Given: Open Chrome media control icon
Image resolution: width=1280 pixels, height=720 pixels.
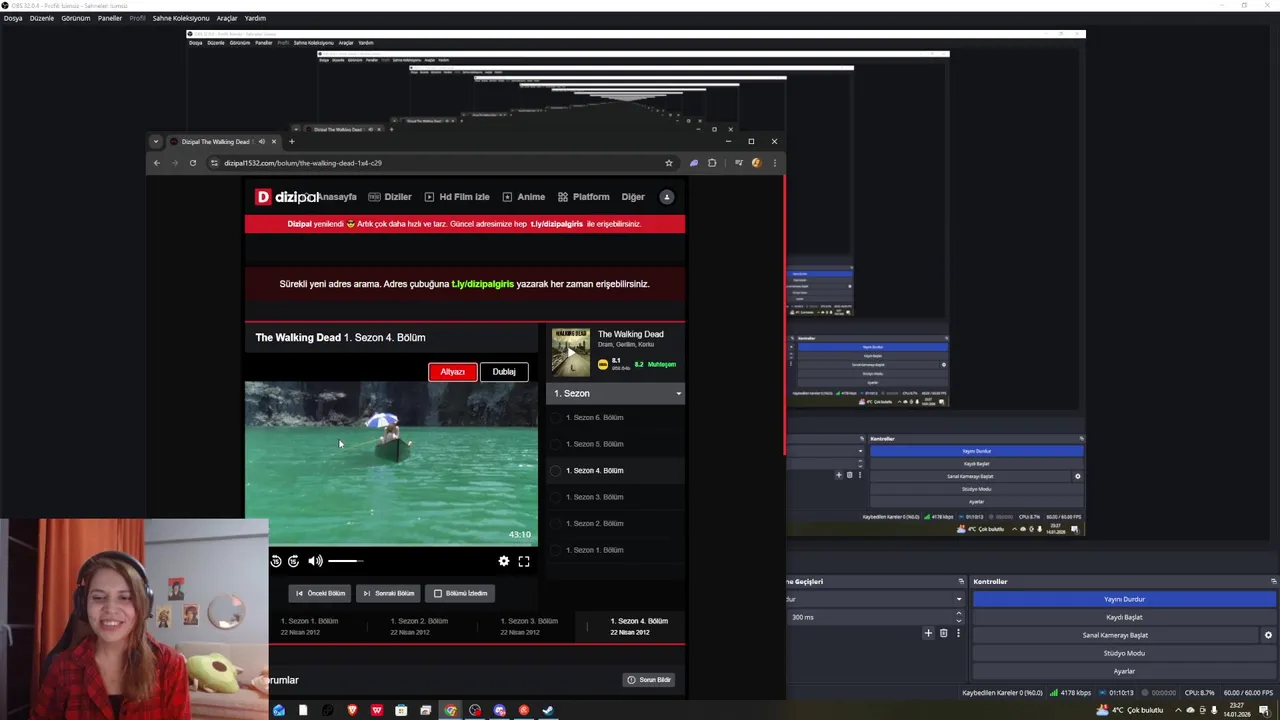Looking at the screenshot, I should coord(739,163).
